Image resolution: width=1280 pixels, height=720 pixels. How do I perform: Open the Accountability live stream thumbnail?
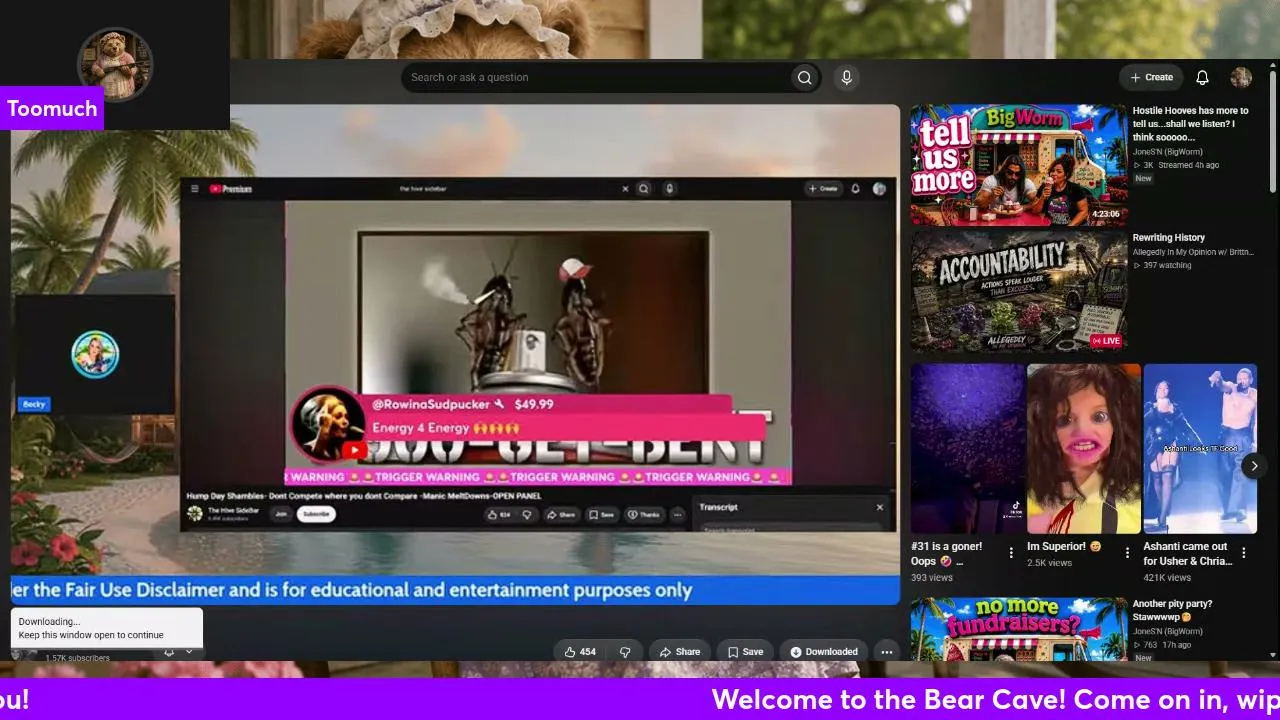(1018, 292)
